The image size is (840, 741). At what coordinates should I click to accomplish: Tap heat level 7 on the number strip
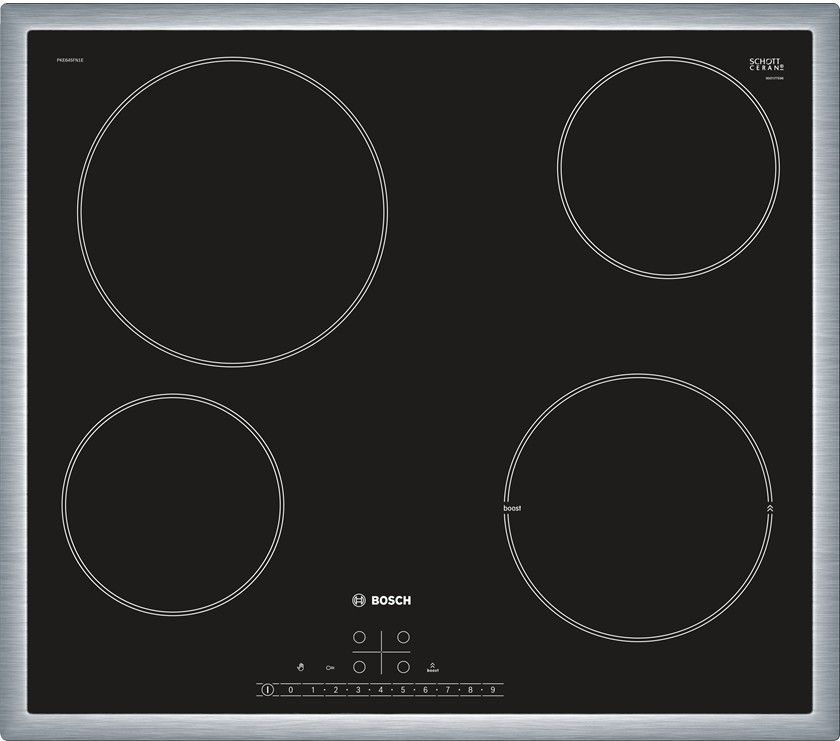448,690
